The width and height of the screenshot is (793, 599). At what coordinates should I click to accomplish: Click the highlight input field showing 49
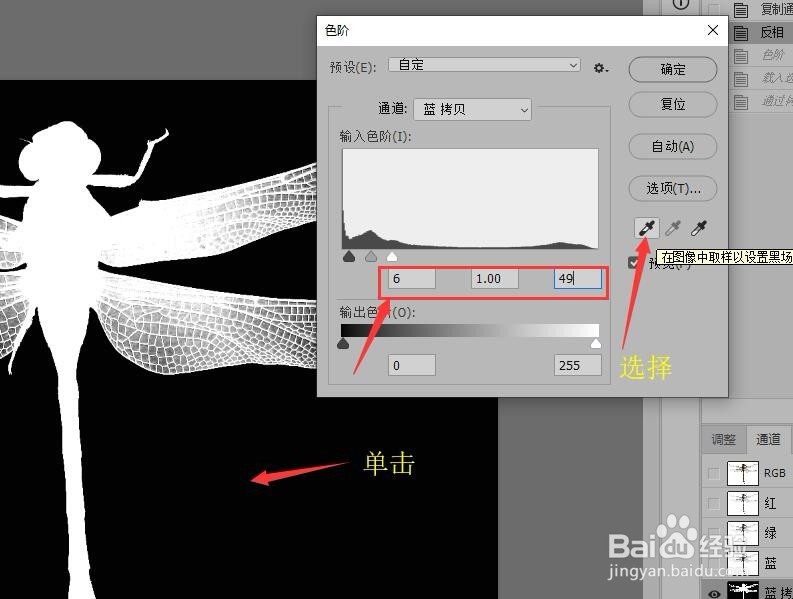(x=578, y=279)
